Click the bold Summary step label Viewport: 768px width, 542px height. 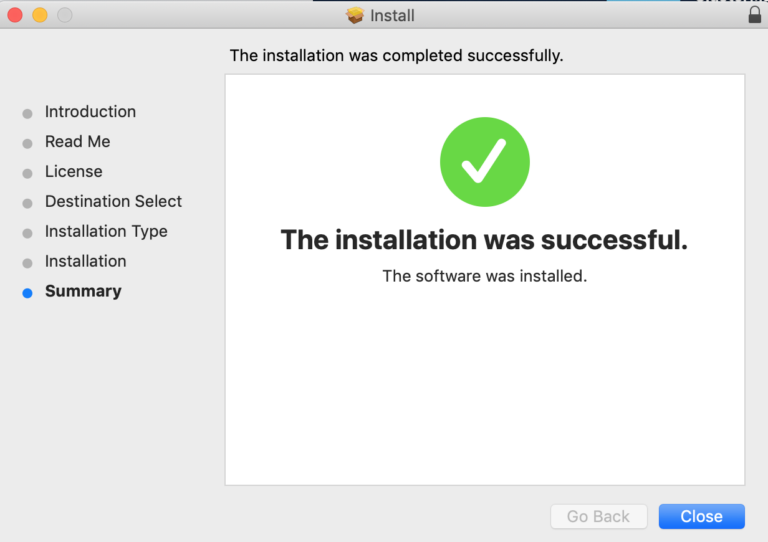point(83,292)
